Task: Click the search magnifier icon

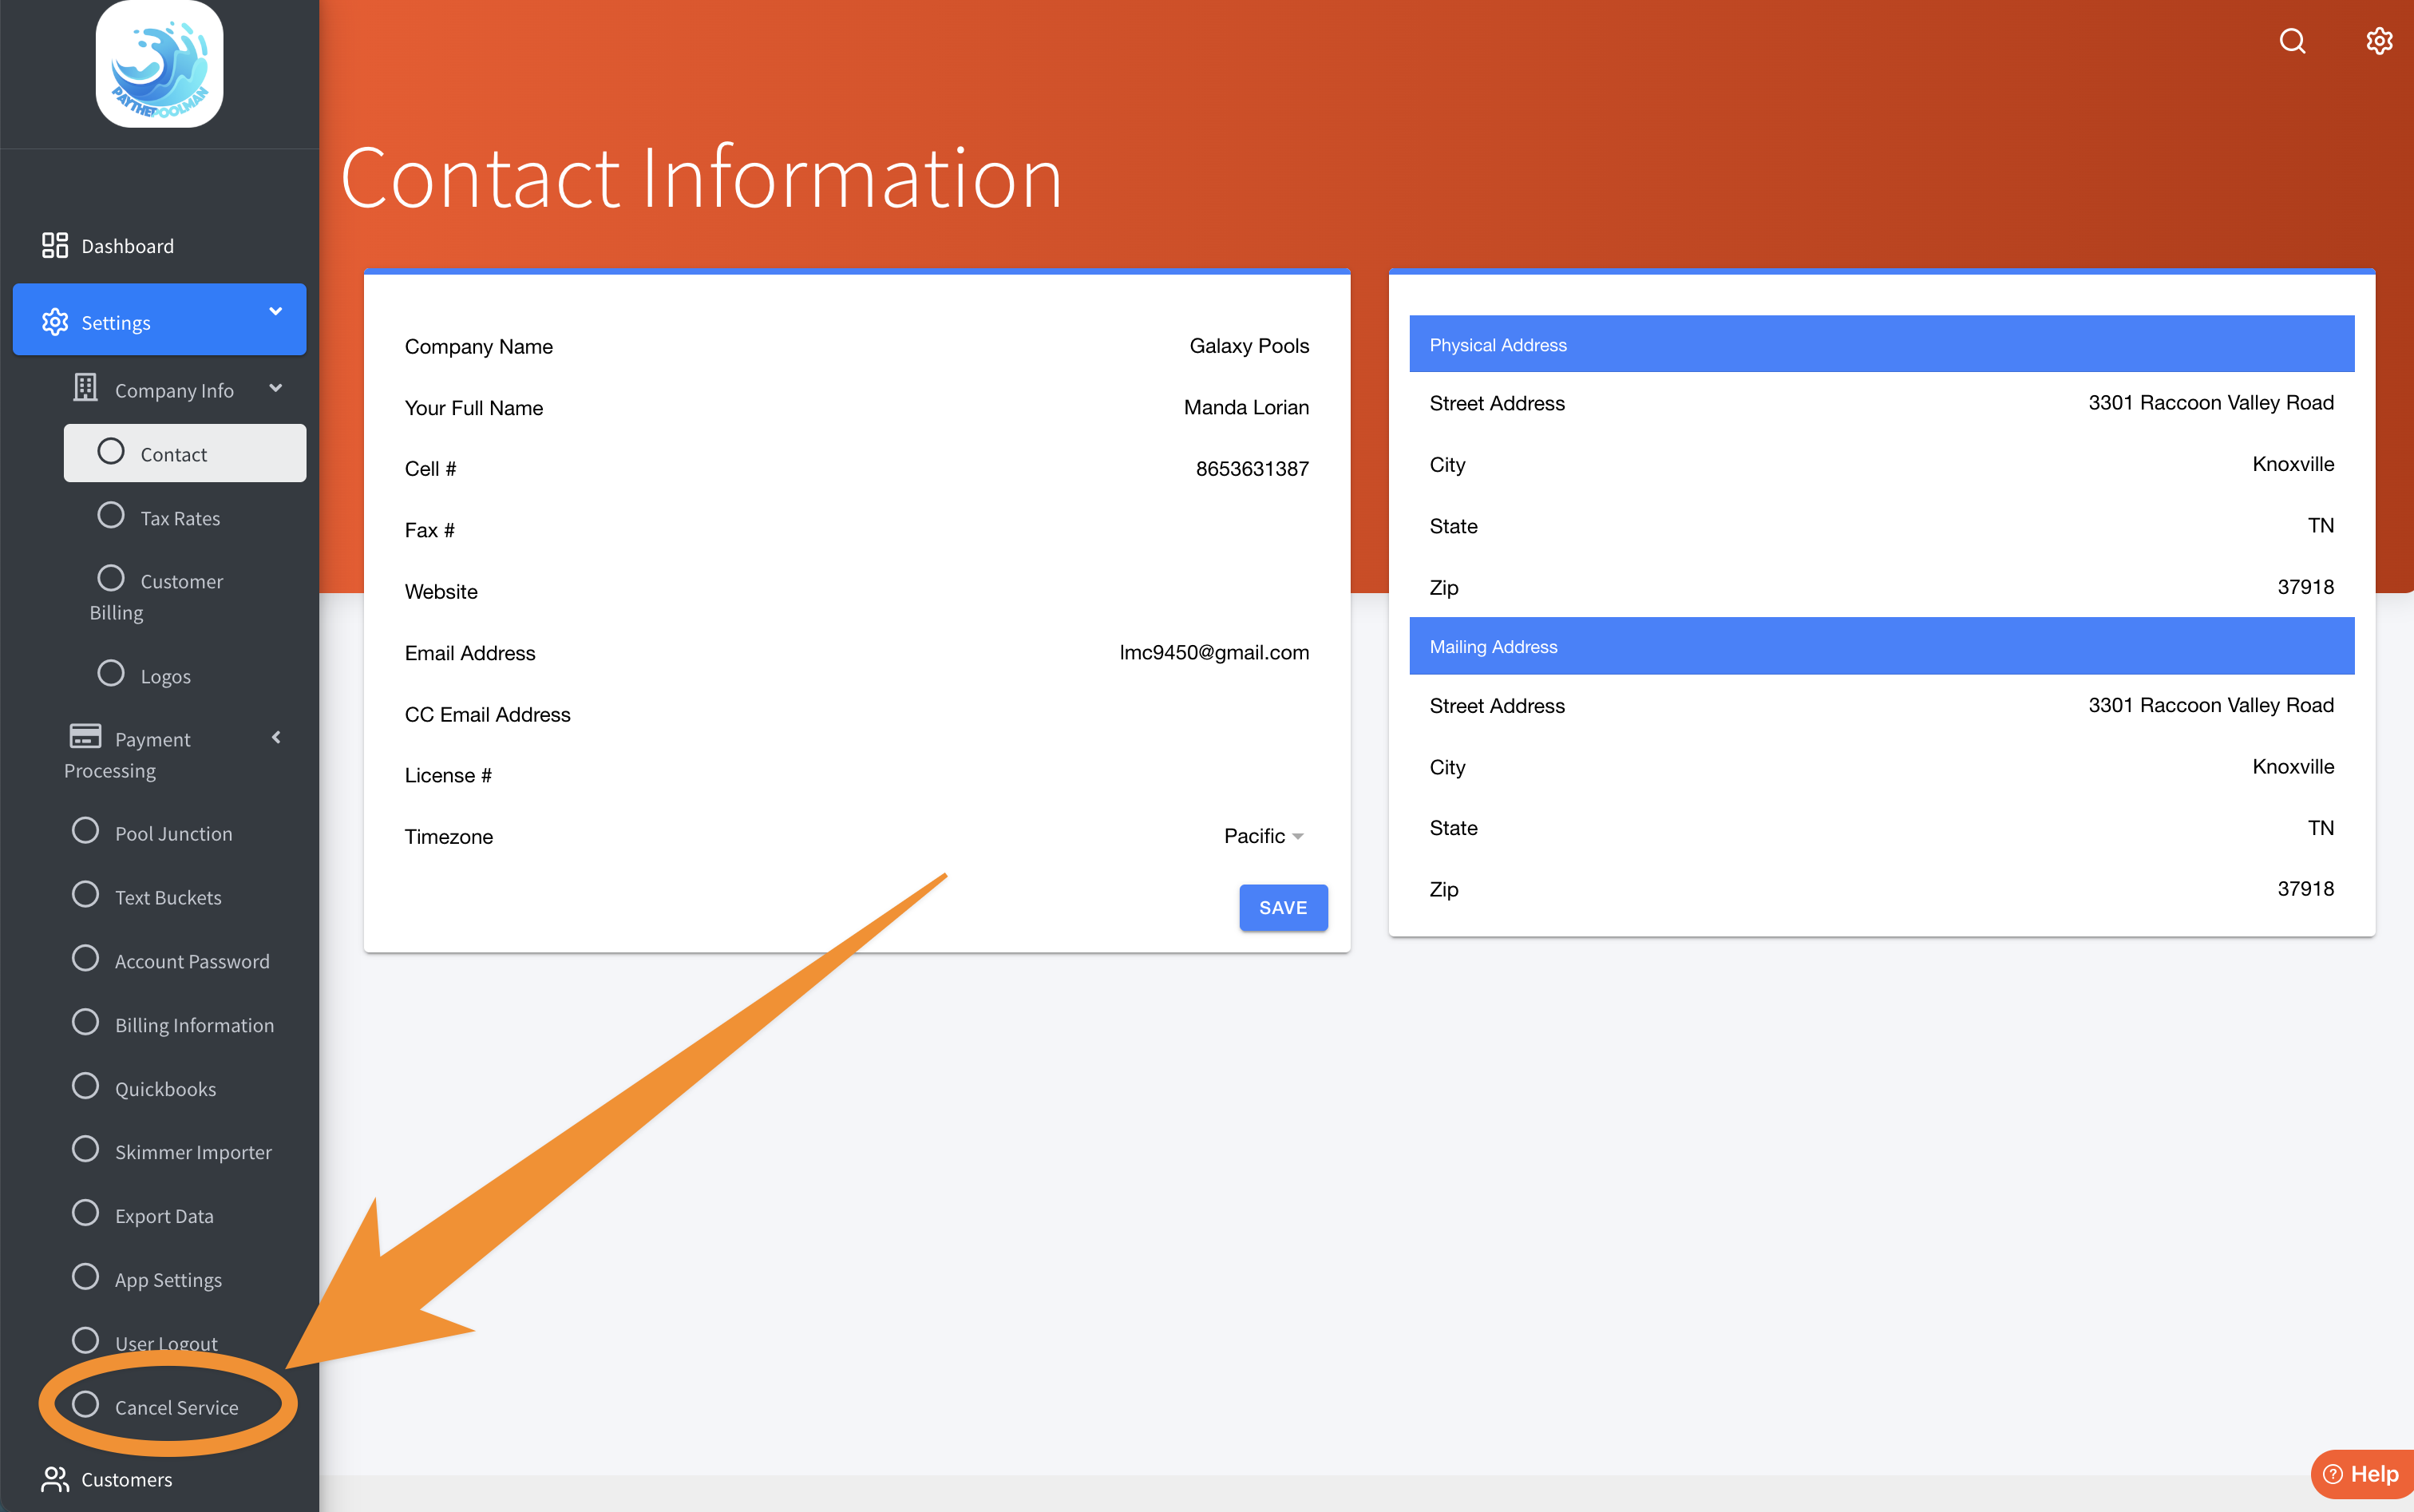Action: click(2292, 41)
